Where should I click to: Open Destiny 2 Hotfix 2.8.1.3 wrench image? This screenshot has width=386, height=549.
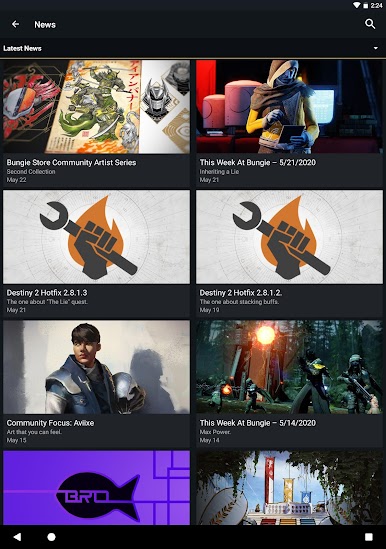pos(96,237)
